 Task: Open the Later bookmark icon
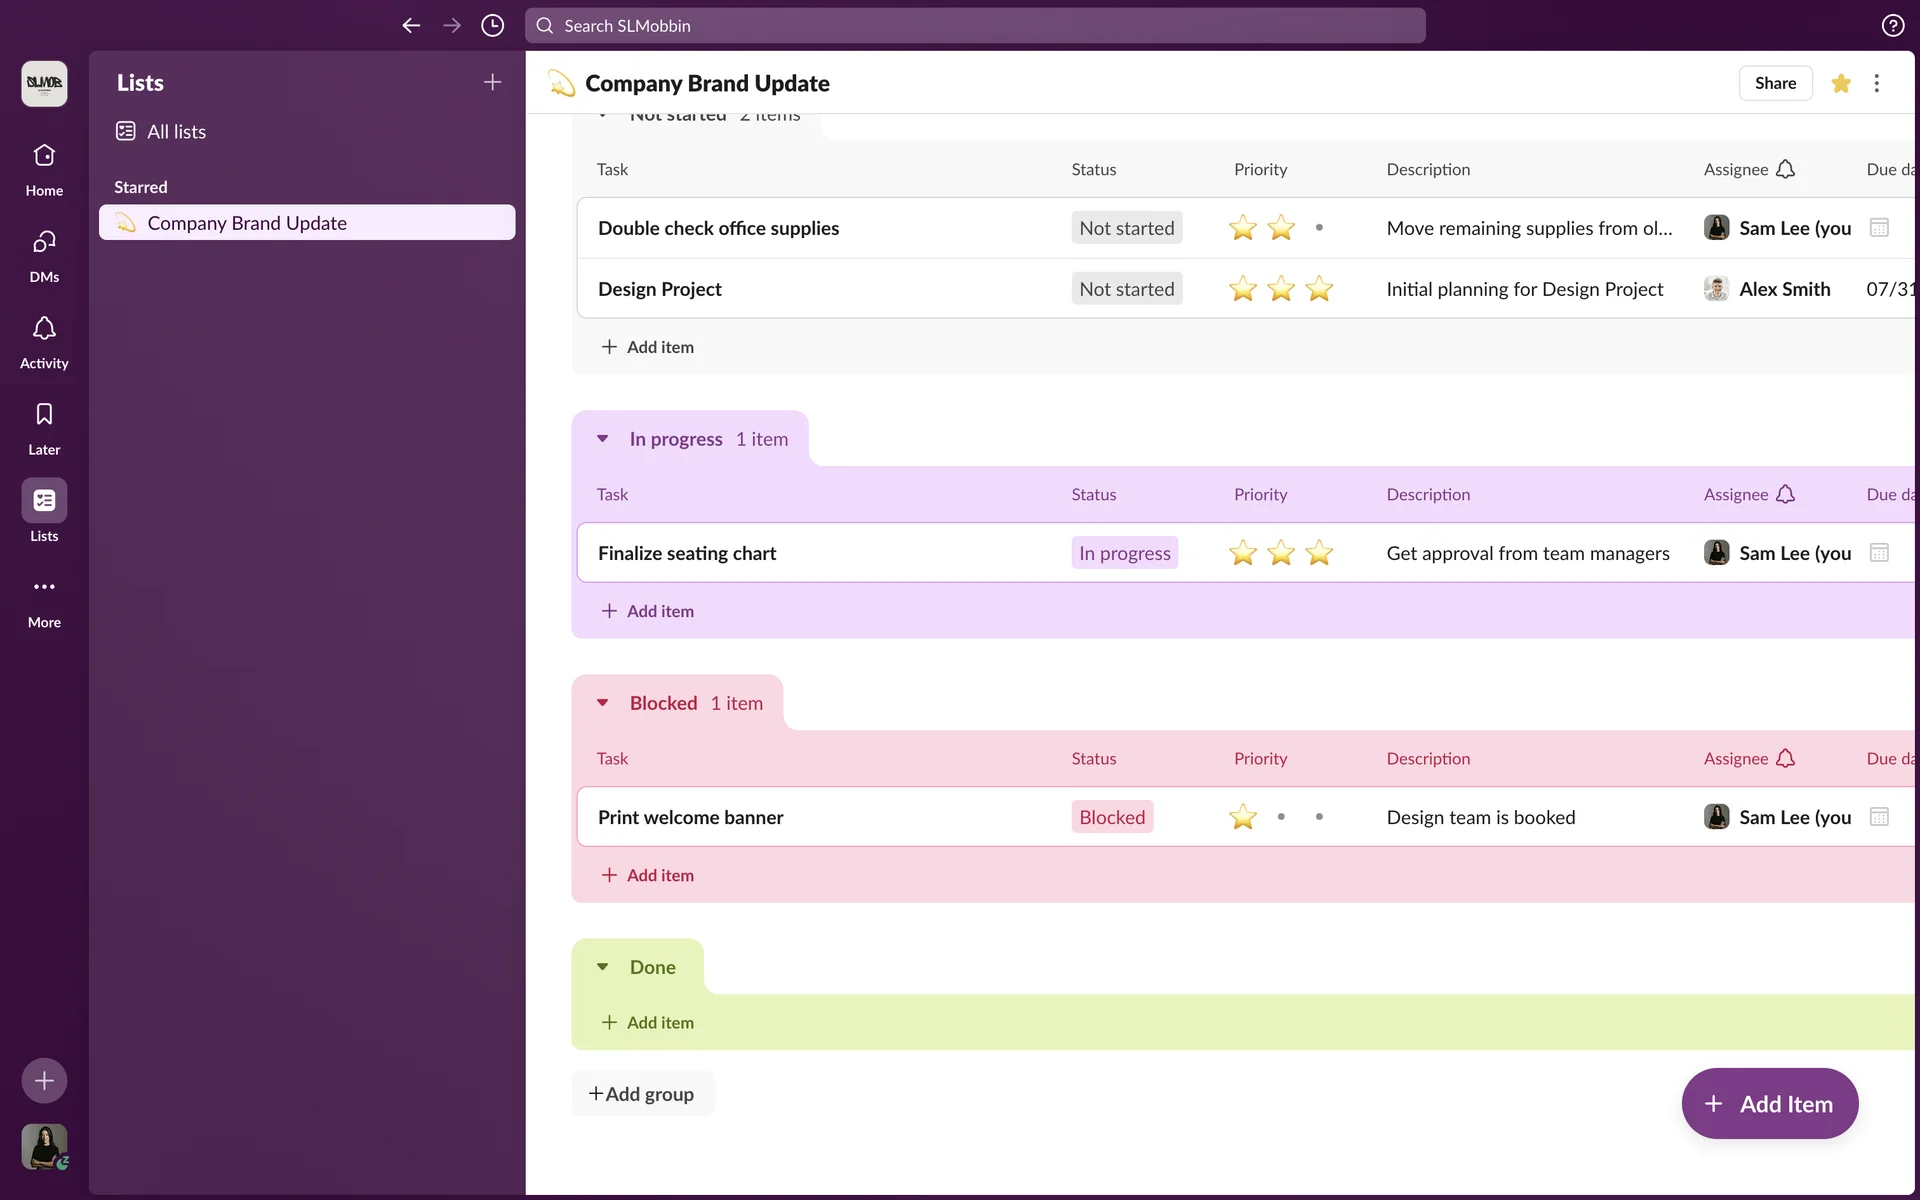click(44, 415)
